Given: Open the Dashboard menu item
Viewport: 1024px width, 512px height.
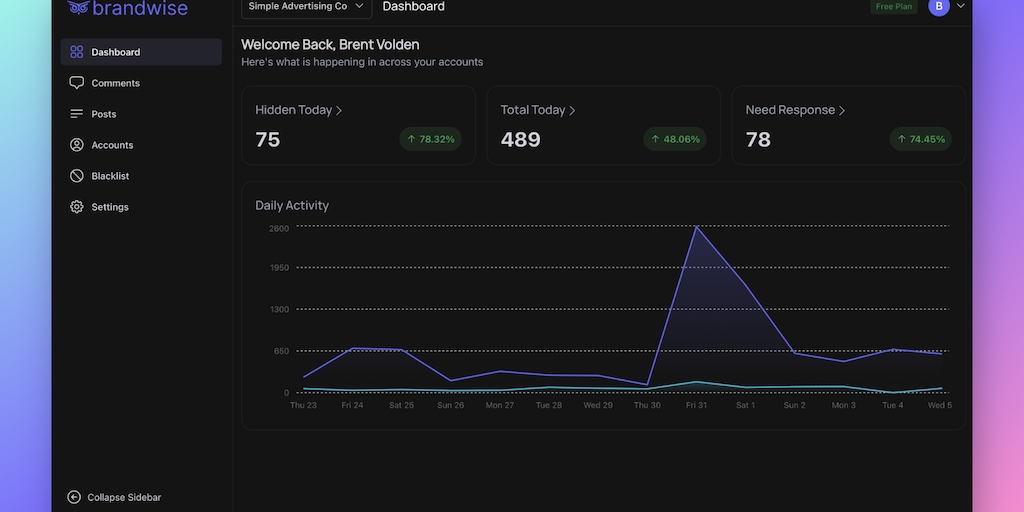Looking at the screenshot, I should (141, 52).
